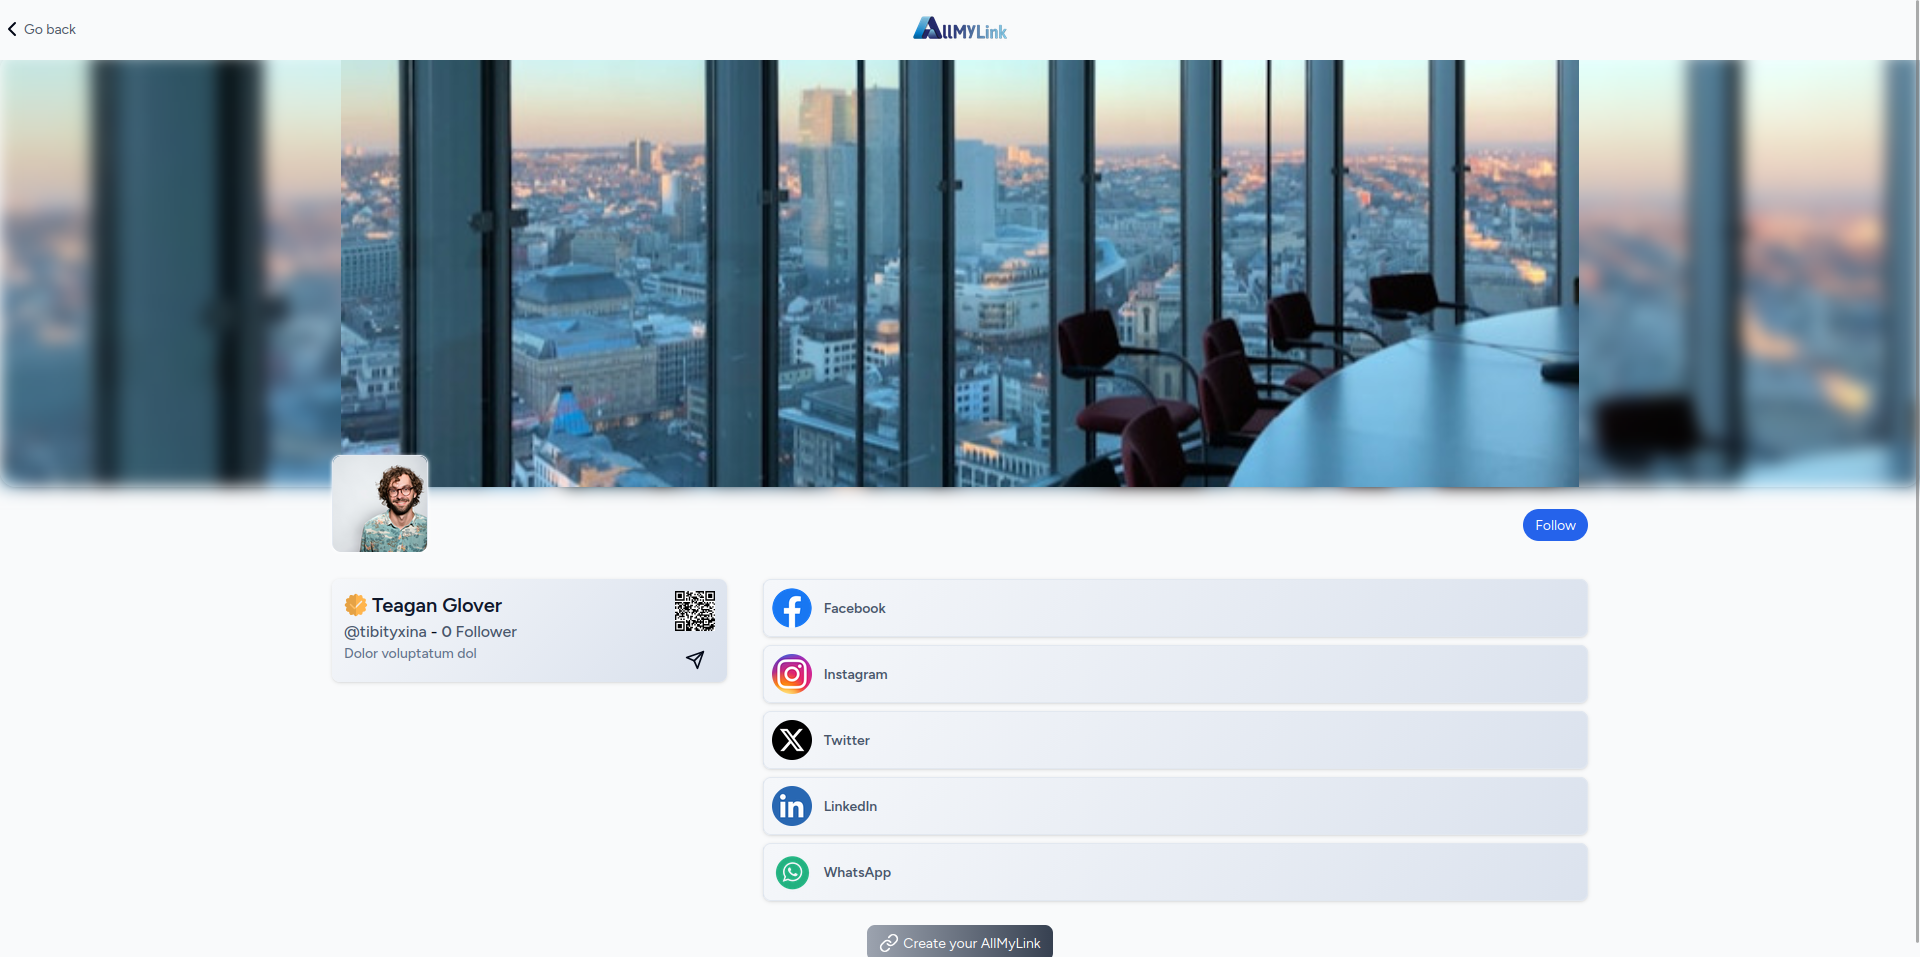The width and height of the screenshot is (1920, 957).
Task: Click the back chevron arrow
Action: [x=12, y=29]
